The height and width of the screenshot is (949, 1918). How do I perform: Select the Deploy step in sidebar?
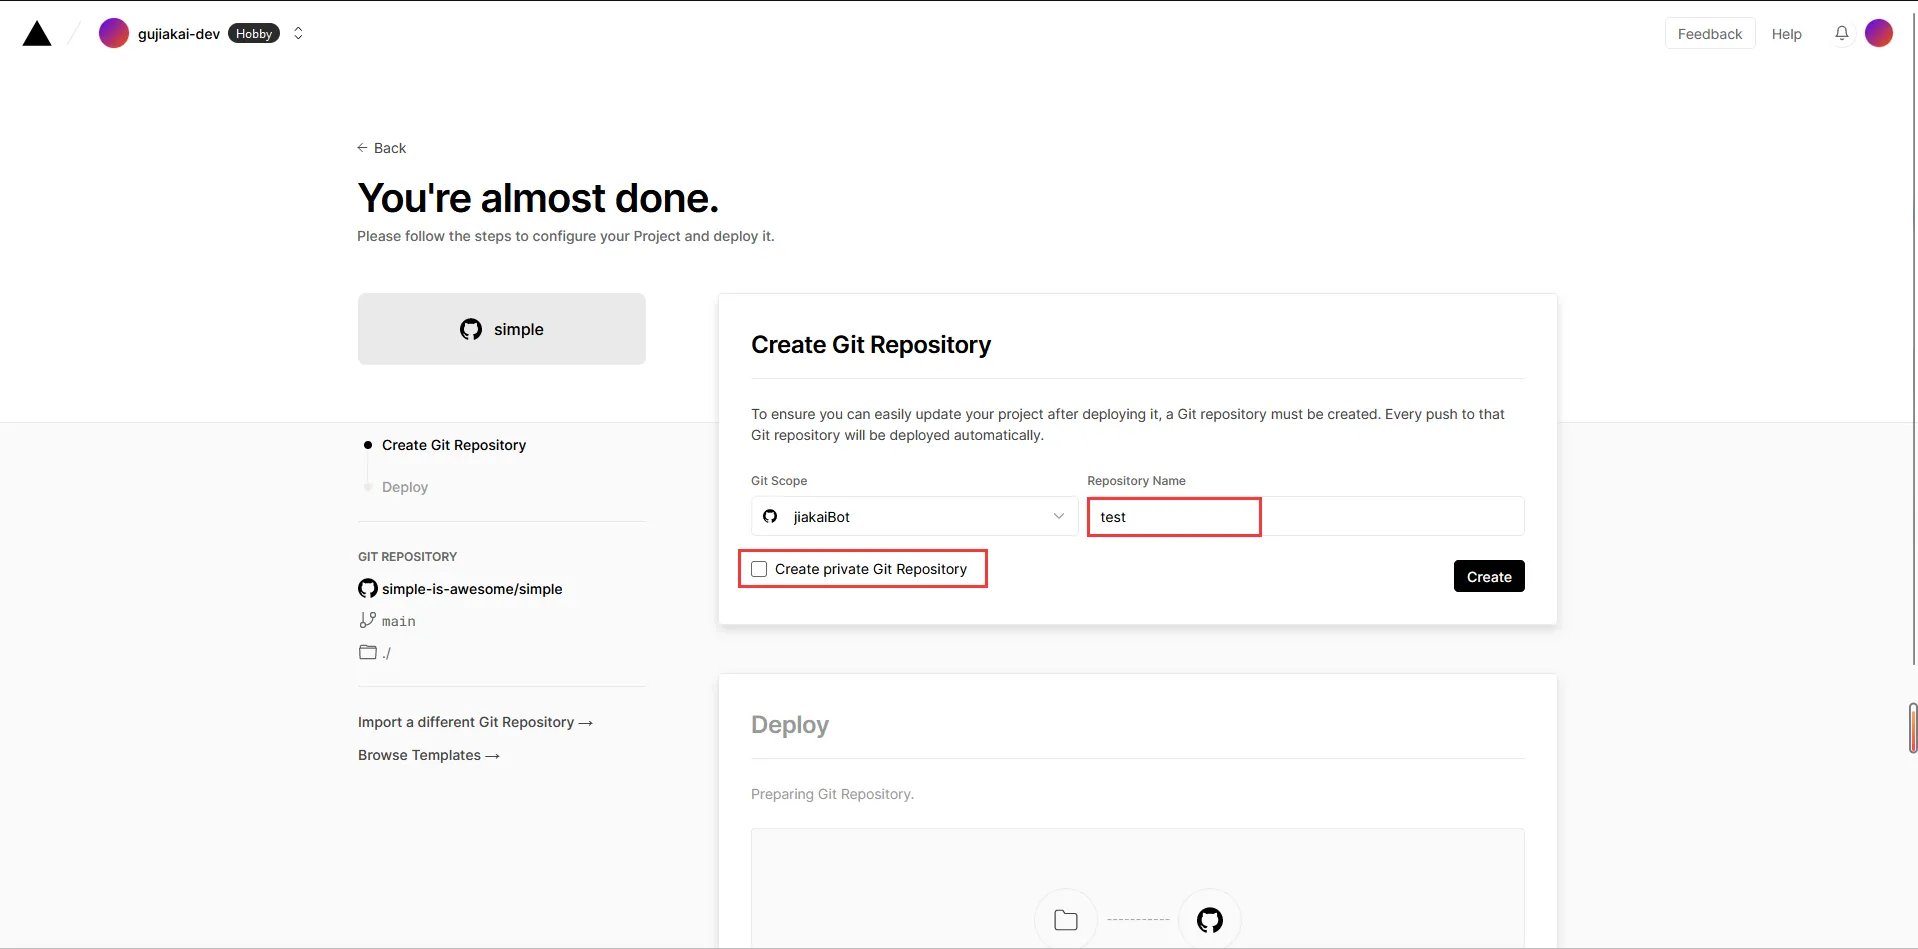click(x=405, y=487)
